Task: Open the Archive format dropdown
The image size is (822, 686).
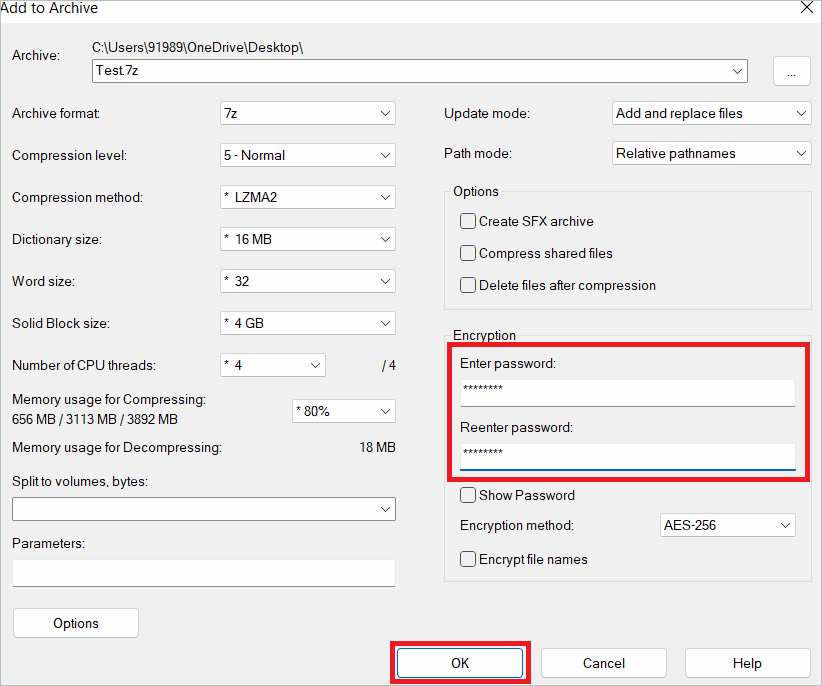Action: tap(307, 113)
